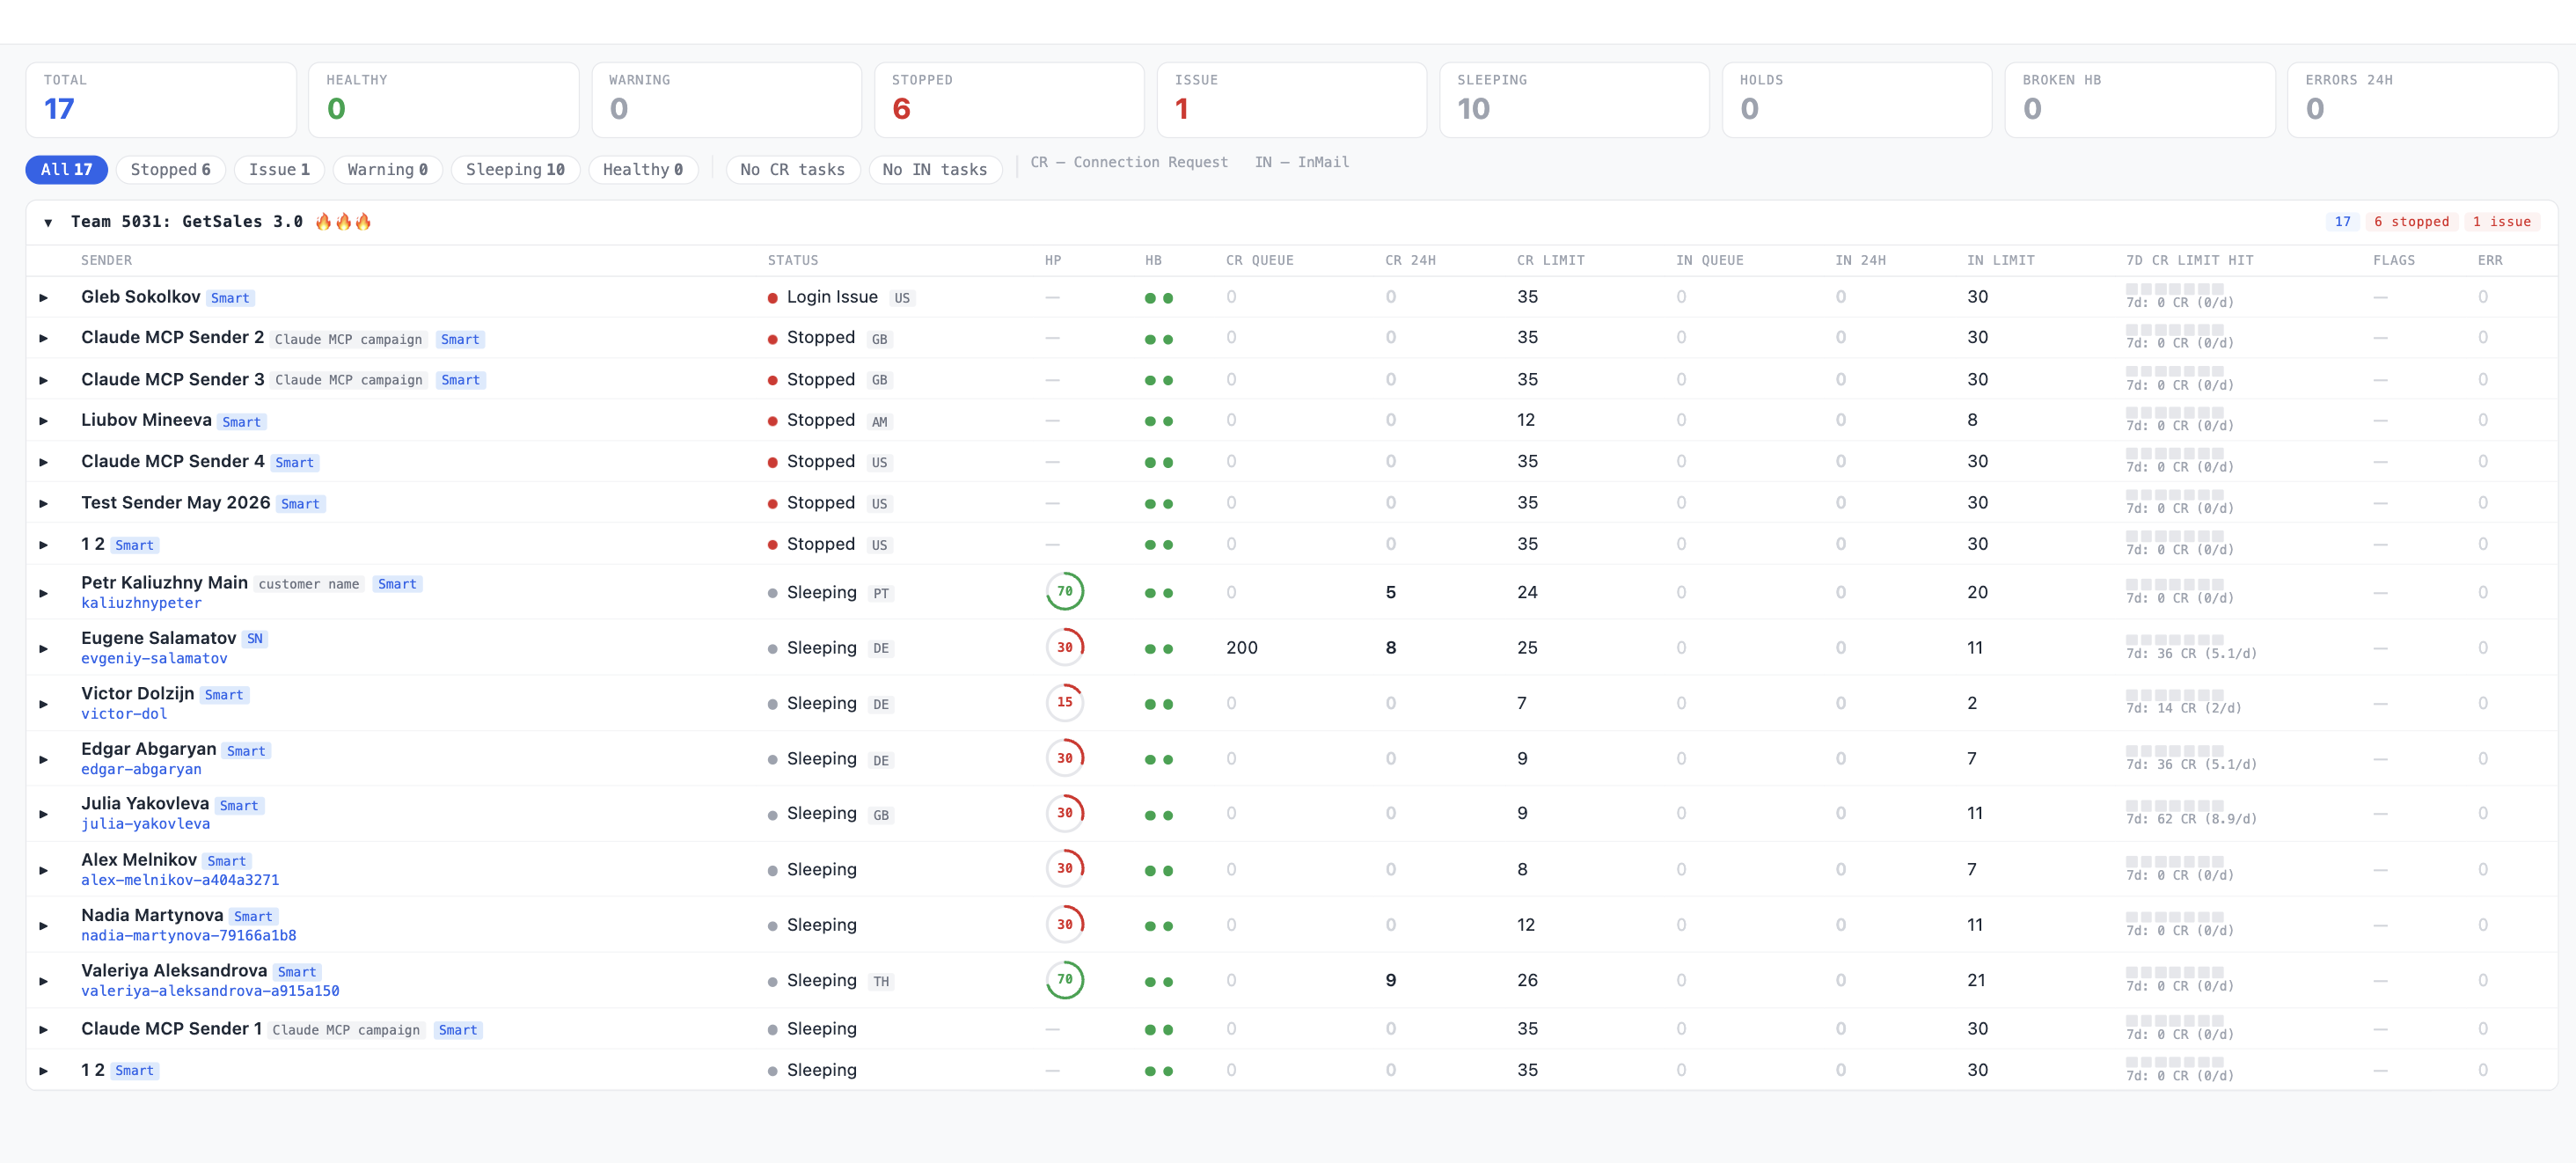Click Gleb Sokolkov's heartbeat dots

tap(1159, 298)
